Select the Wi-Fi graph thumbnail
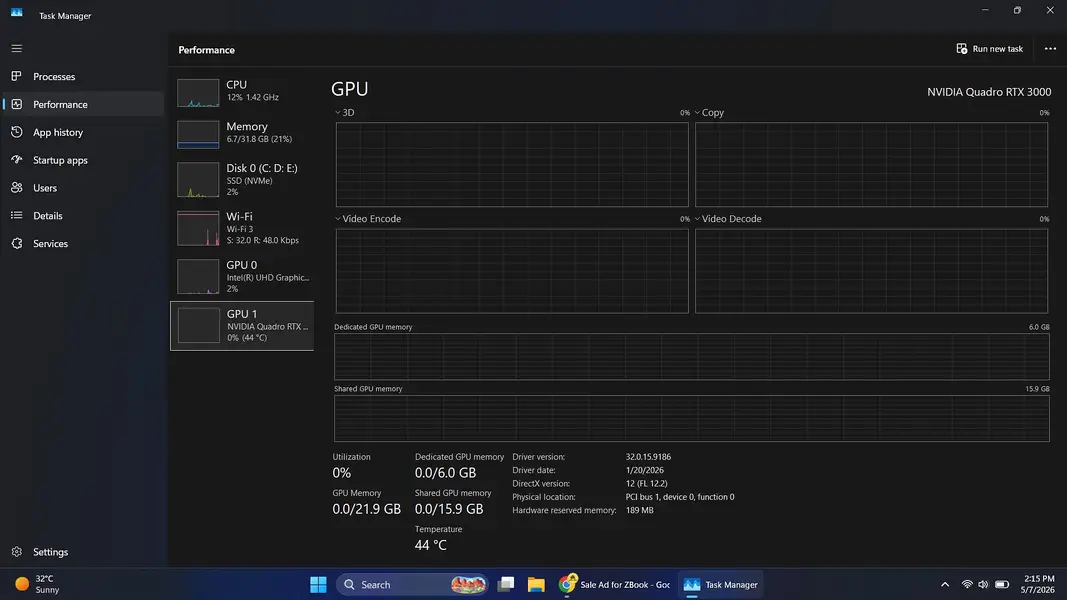The height and width of the screenshot is (600, 1067). (198, 228)
